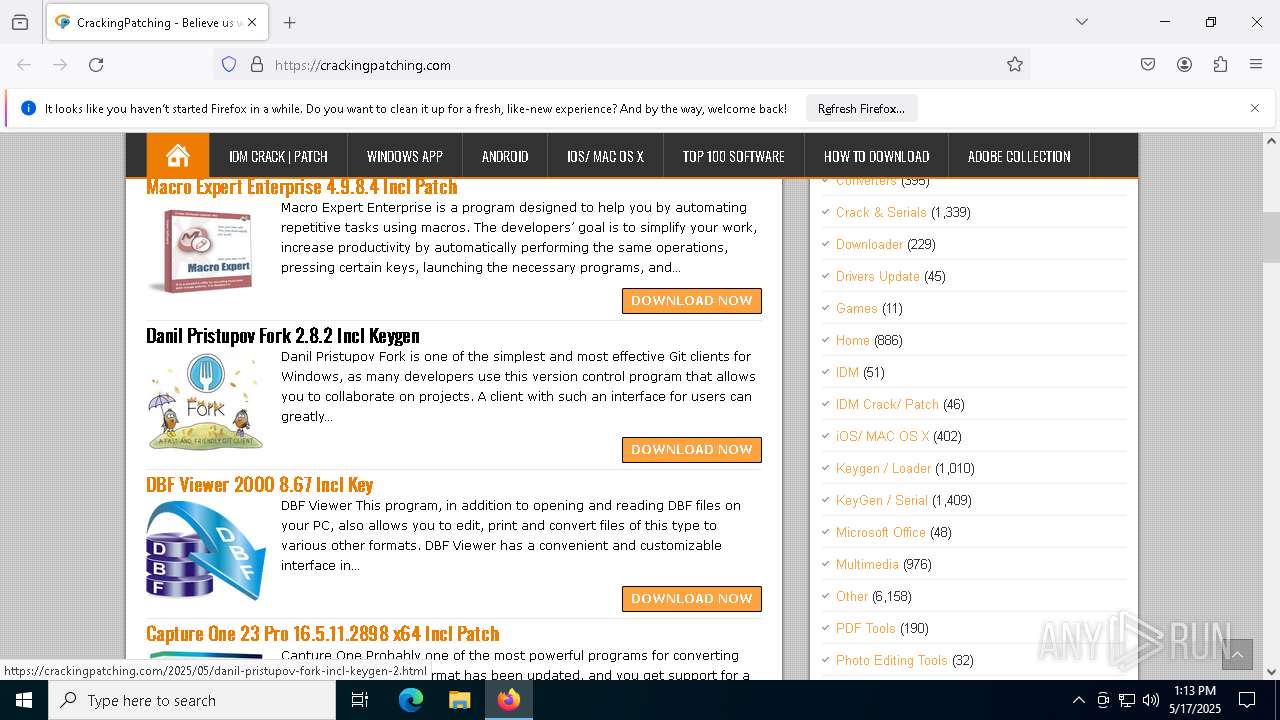This screenshot has height=720, width=1280.
Task: Click Download Now for DBF Viewer 2000
Action: [x=692, y=599]
